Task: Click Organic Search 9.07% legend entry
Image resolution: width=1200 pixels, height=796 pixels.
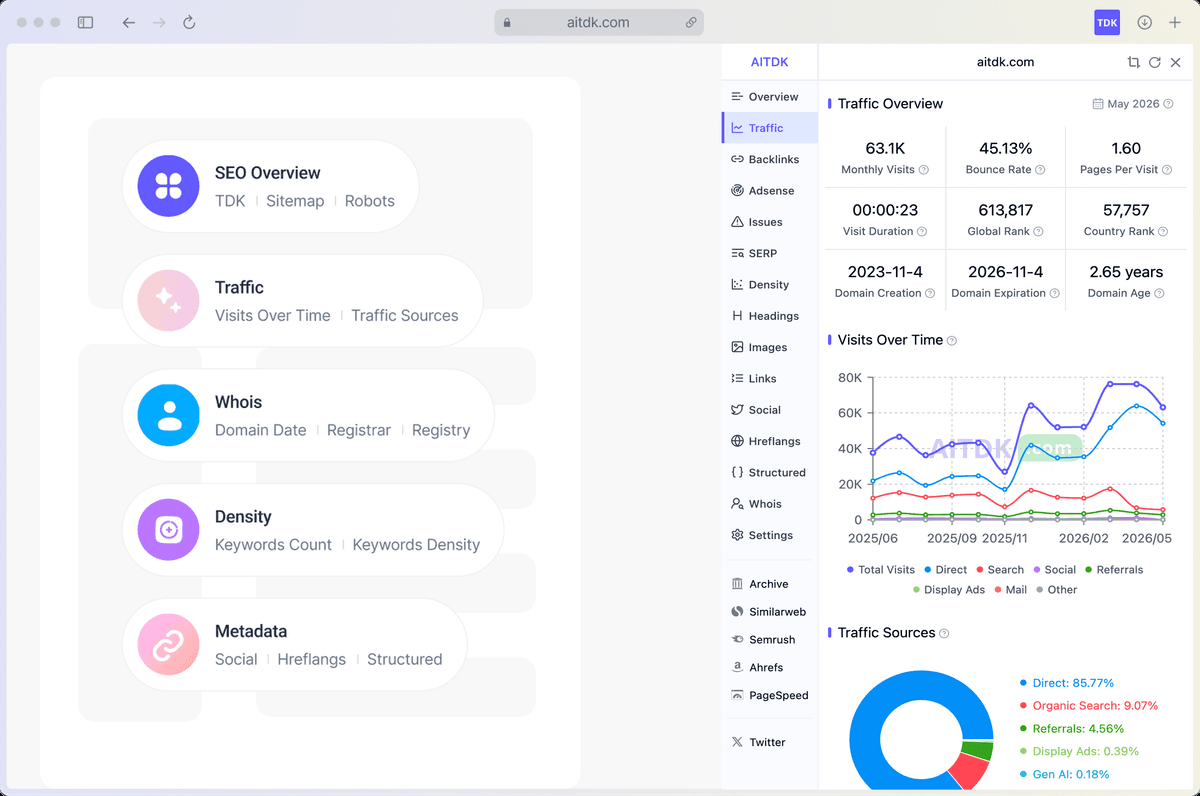Action: click(x=1088, y=706)
